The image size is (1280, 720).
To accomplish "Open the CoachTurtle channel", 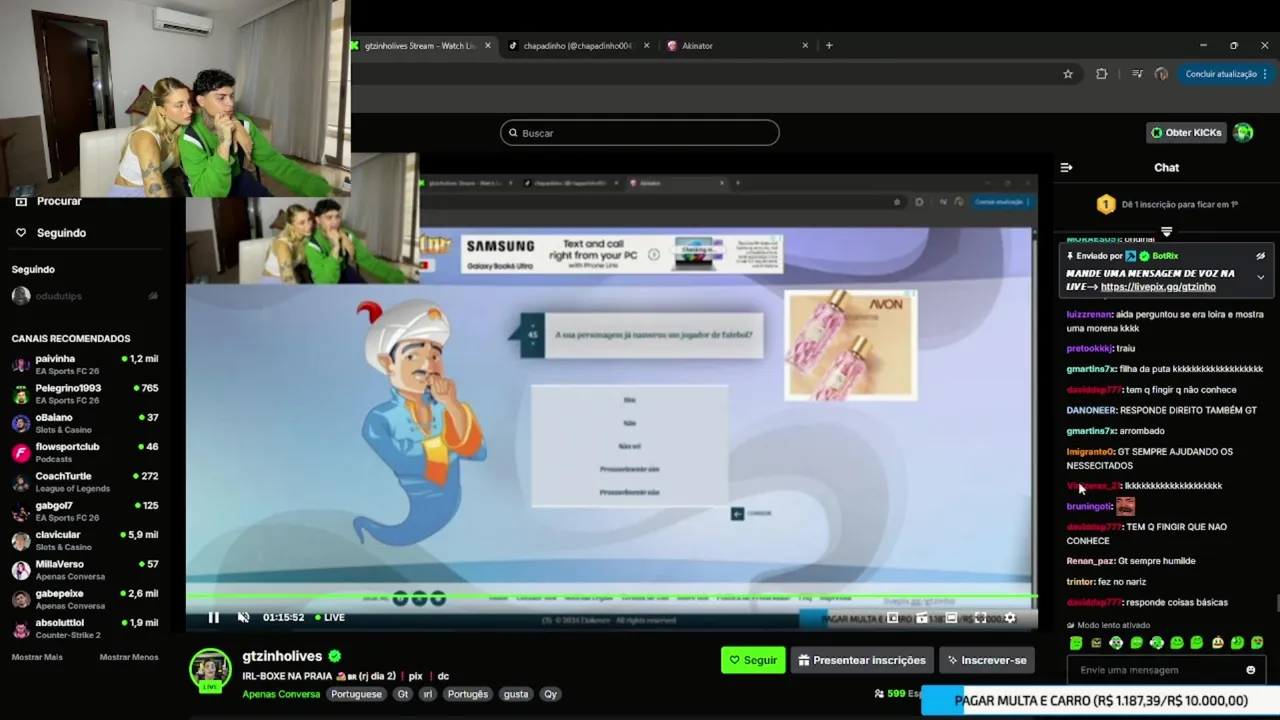I will 85,482.
